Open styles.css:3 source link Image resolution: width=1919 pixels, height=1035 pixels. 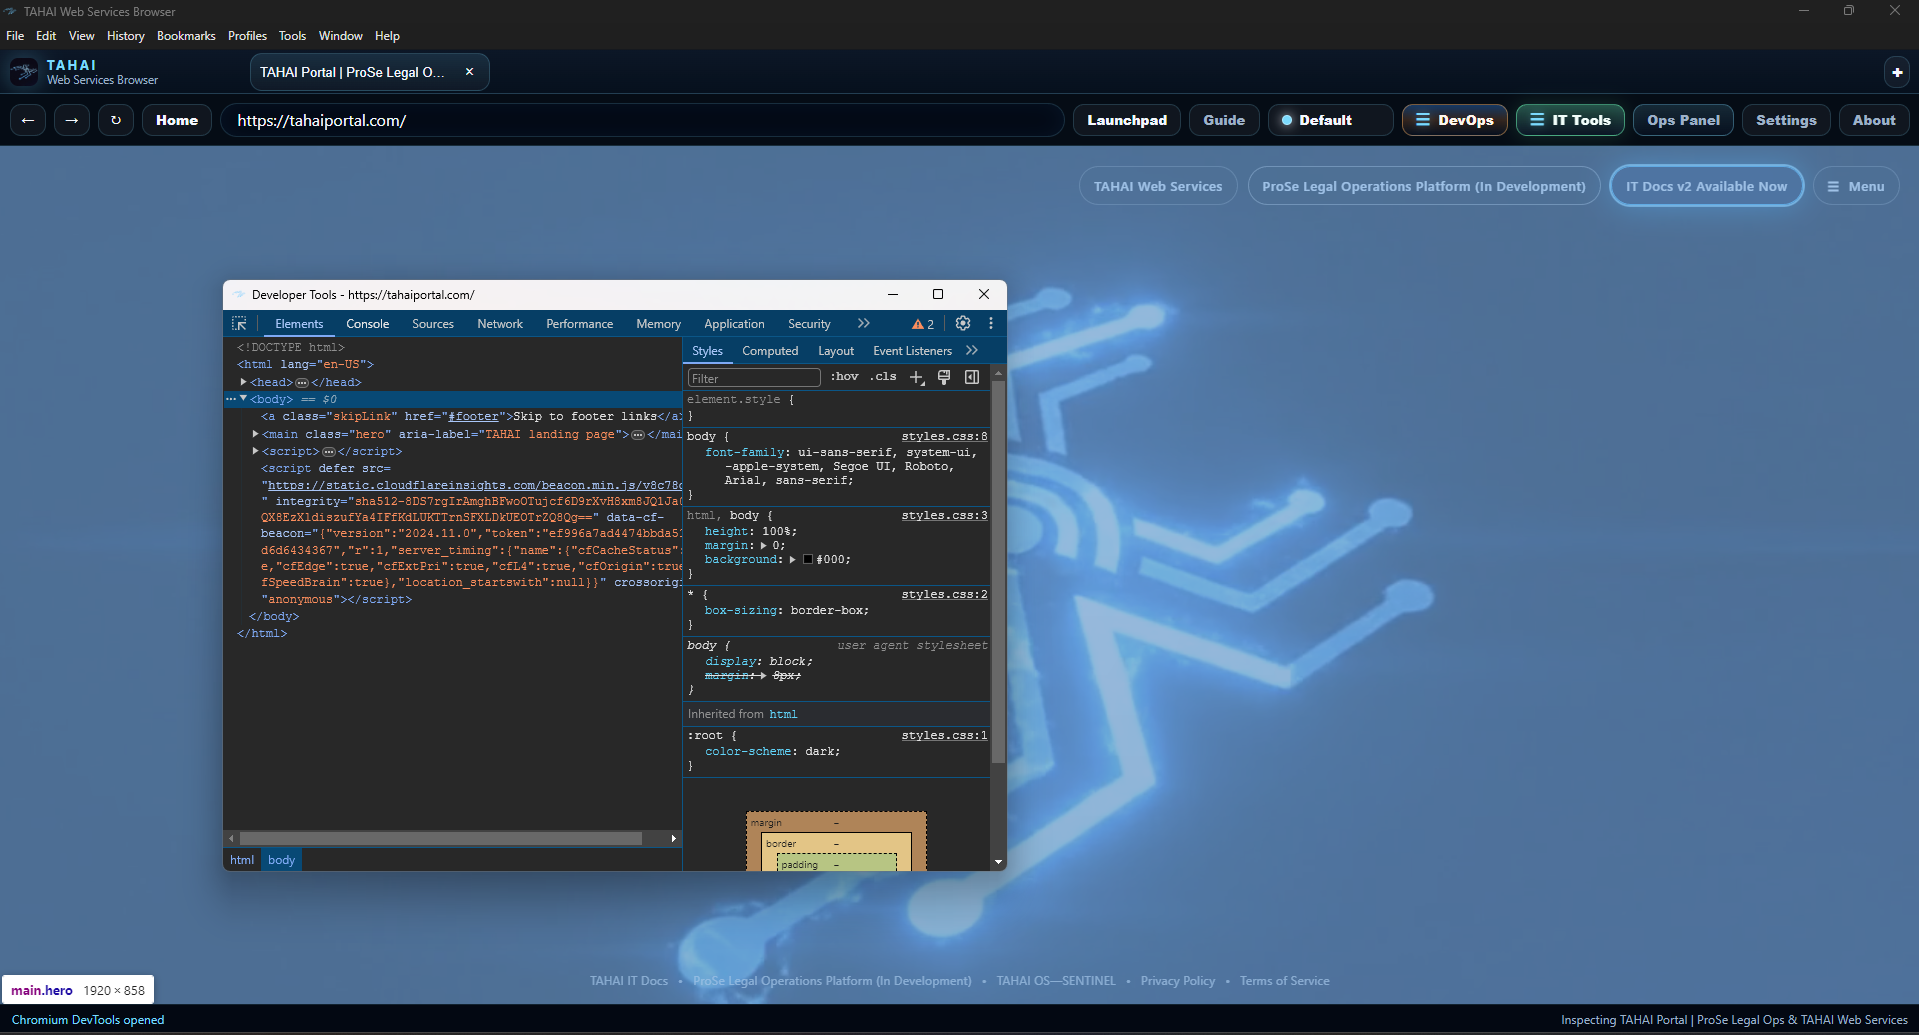[944, 515]
